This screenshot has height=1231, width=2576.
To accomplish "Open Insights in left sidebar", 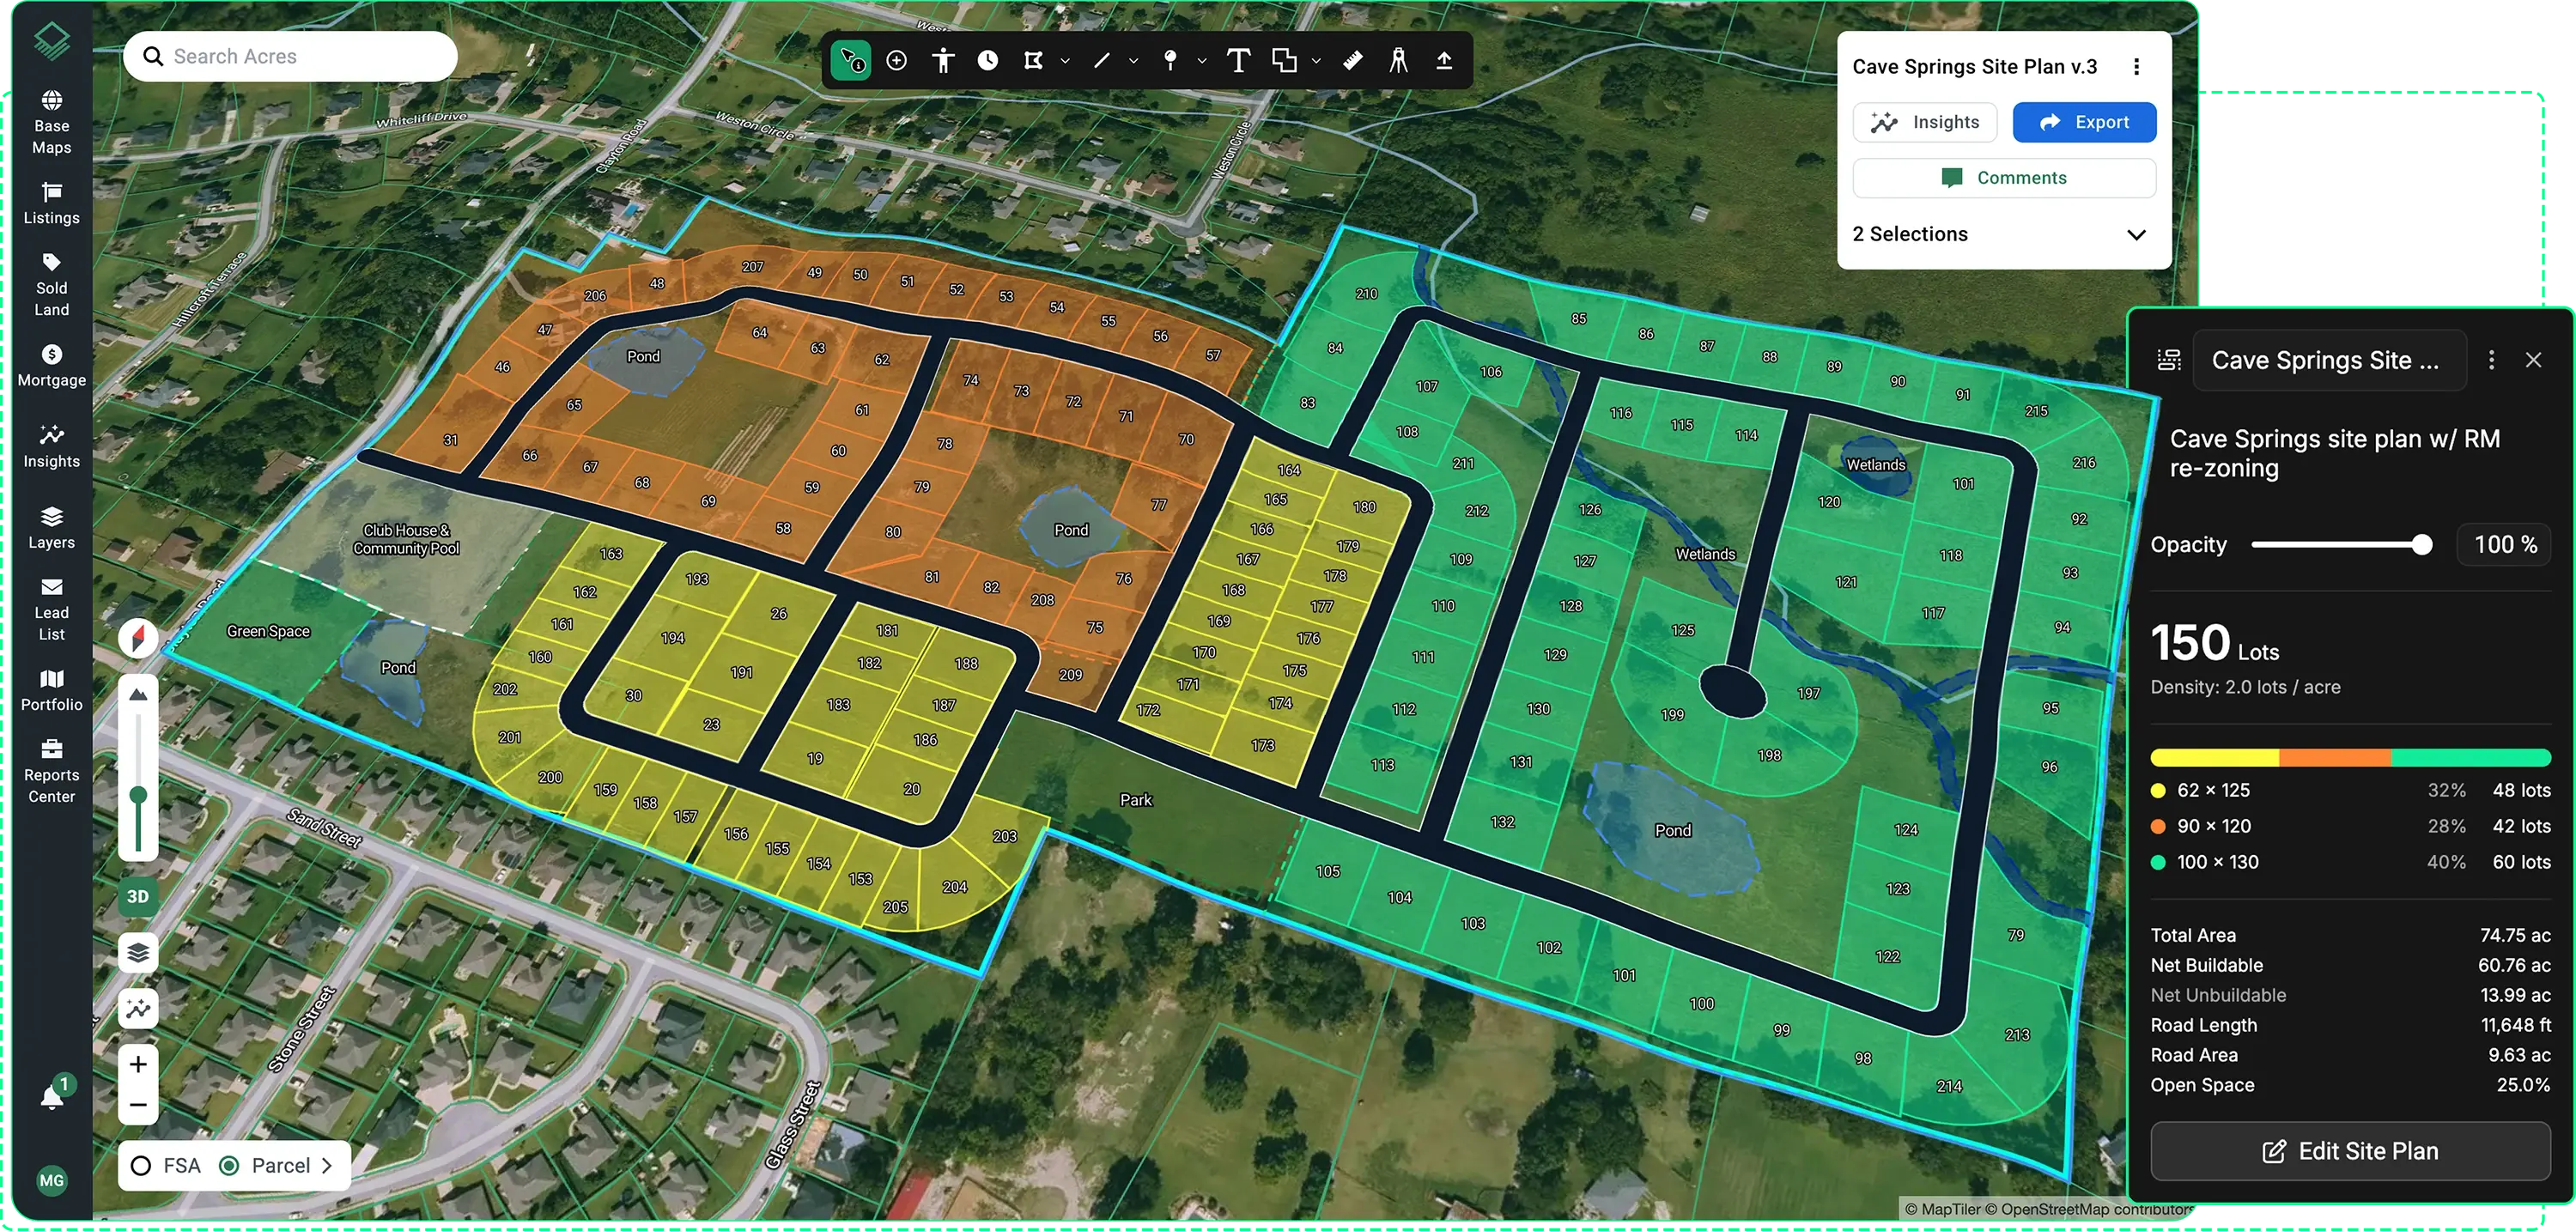I will [52, 447].
